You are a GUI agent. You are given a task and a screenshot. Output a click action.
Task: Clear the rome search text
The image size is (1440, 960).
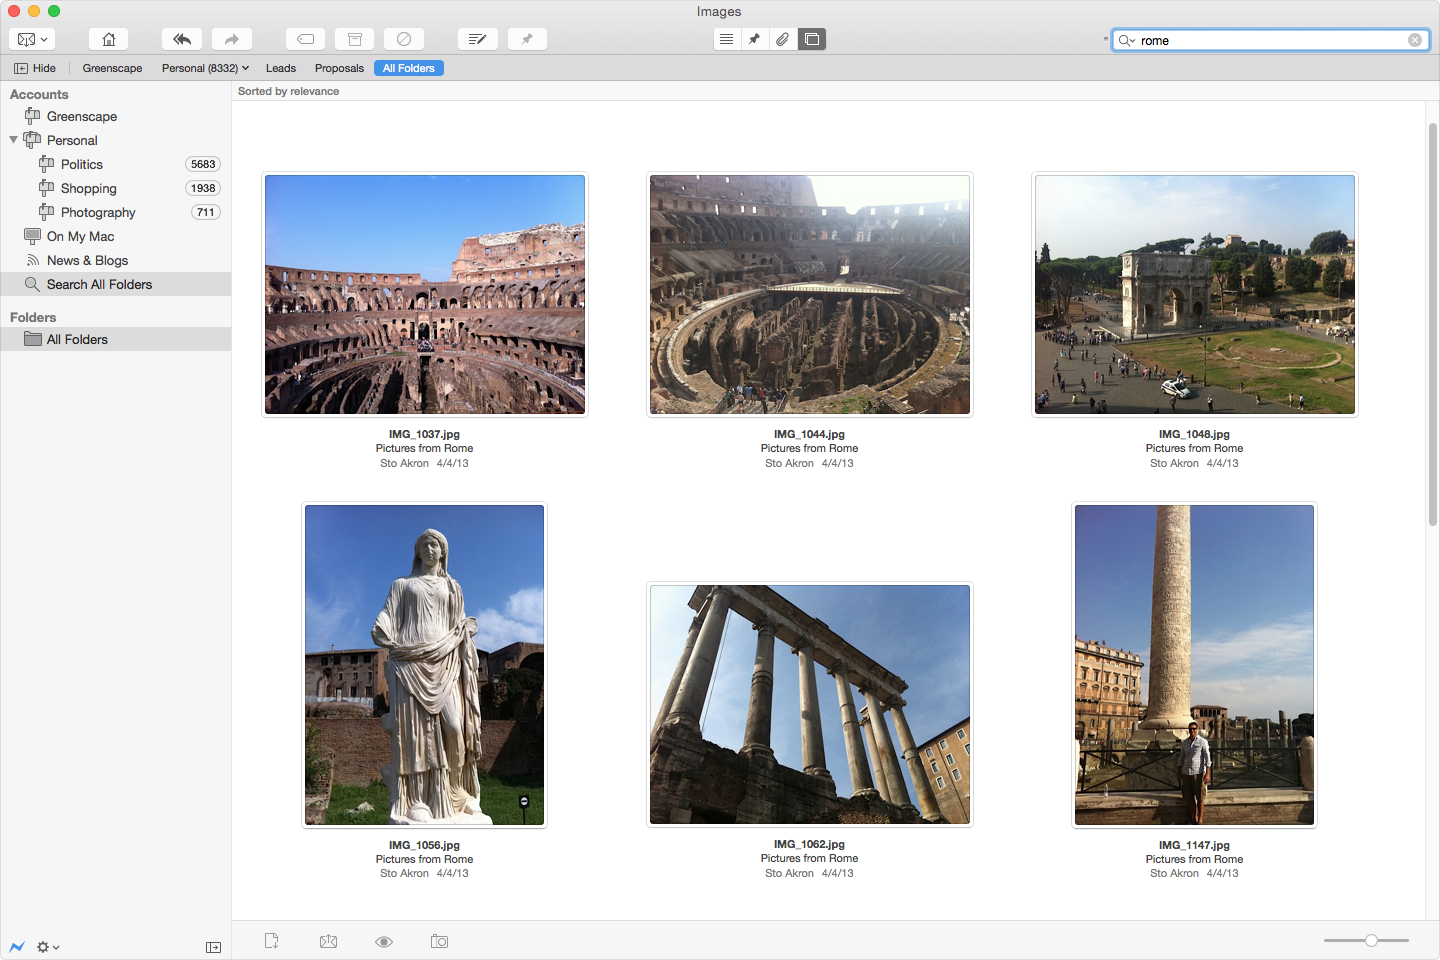(1415, 40)
